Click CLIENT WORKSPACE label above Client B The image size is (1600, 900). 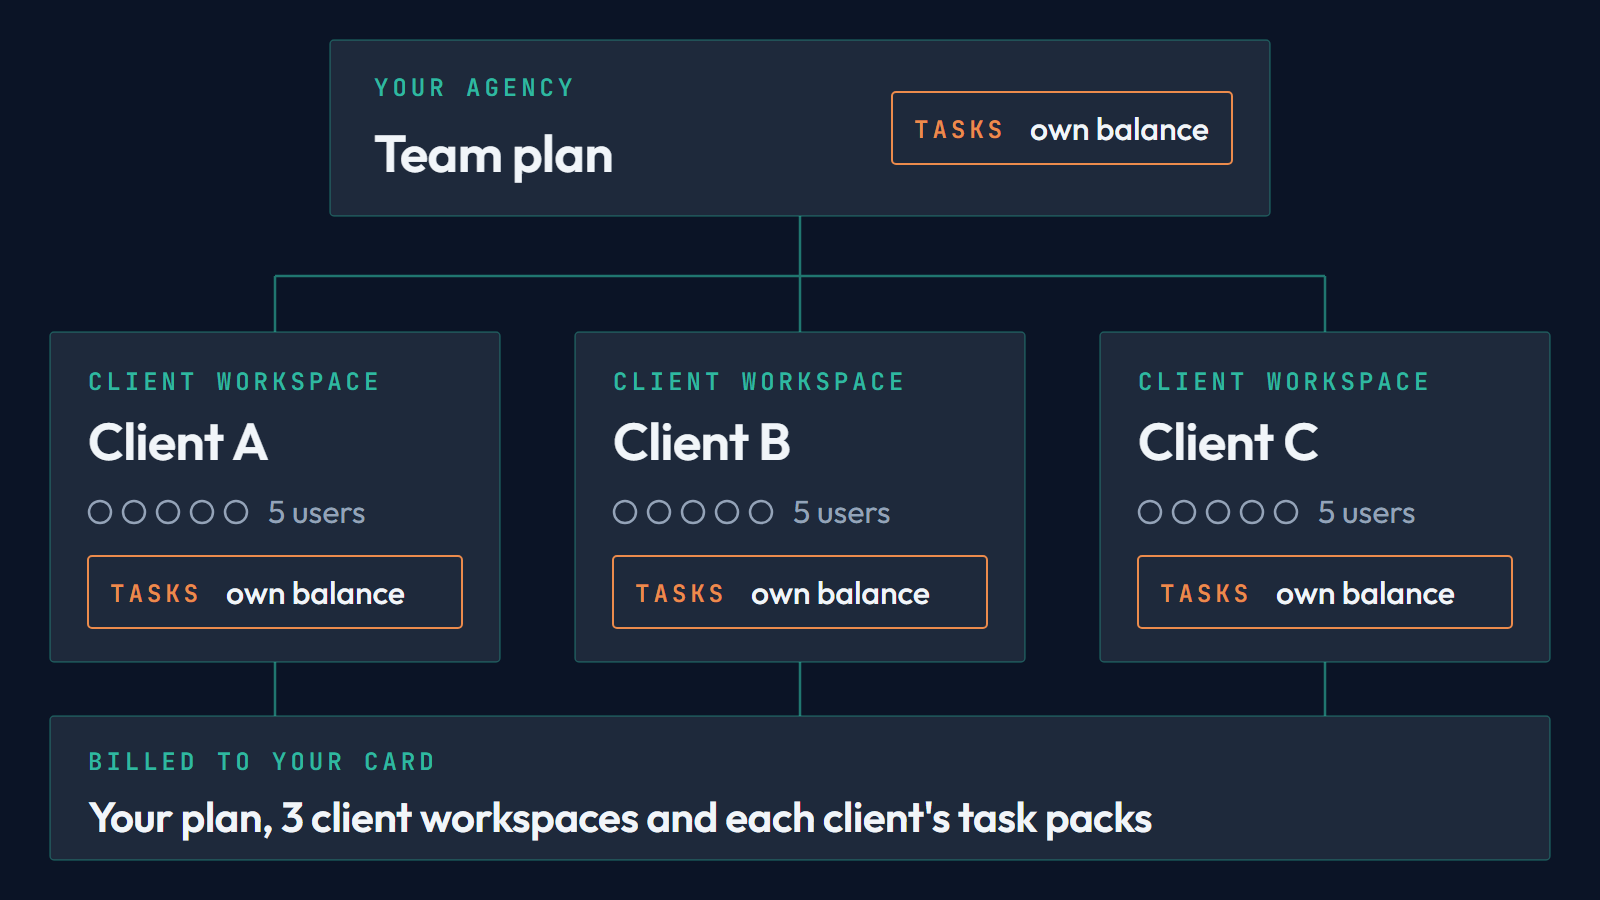759,382
